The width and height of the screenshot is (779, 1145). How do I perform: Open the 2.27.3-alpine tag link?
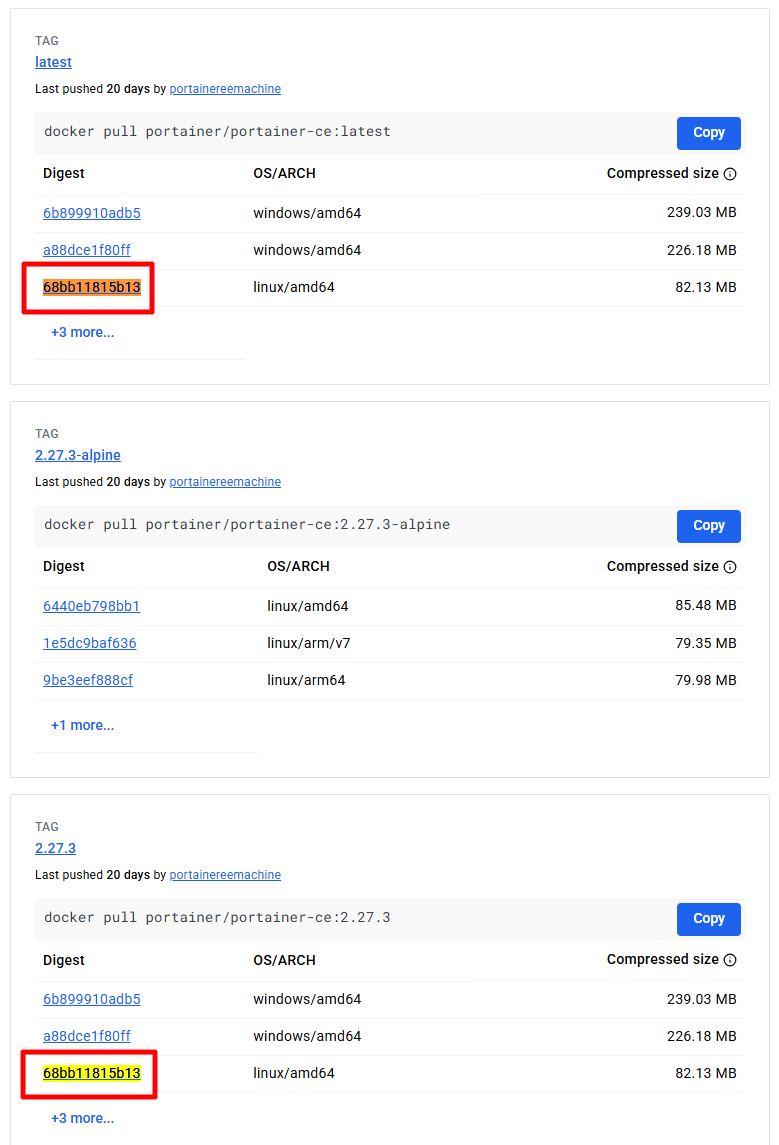(x=77, y=455)
